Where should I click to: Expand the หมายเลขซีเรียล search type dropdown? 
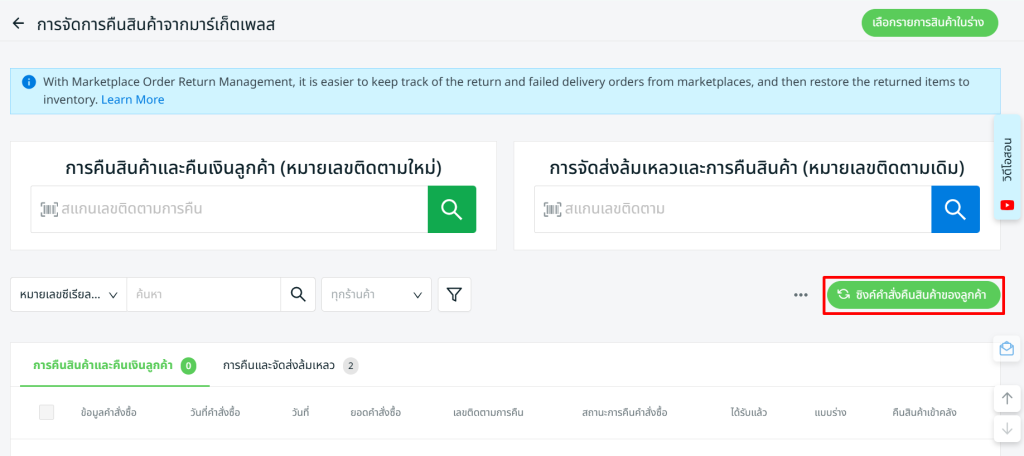coord(68,295)
